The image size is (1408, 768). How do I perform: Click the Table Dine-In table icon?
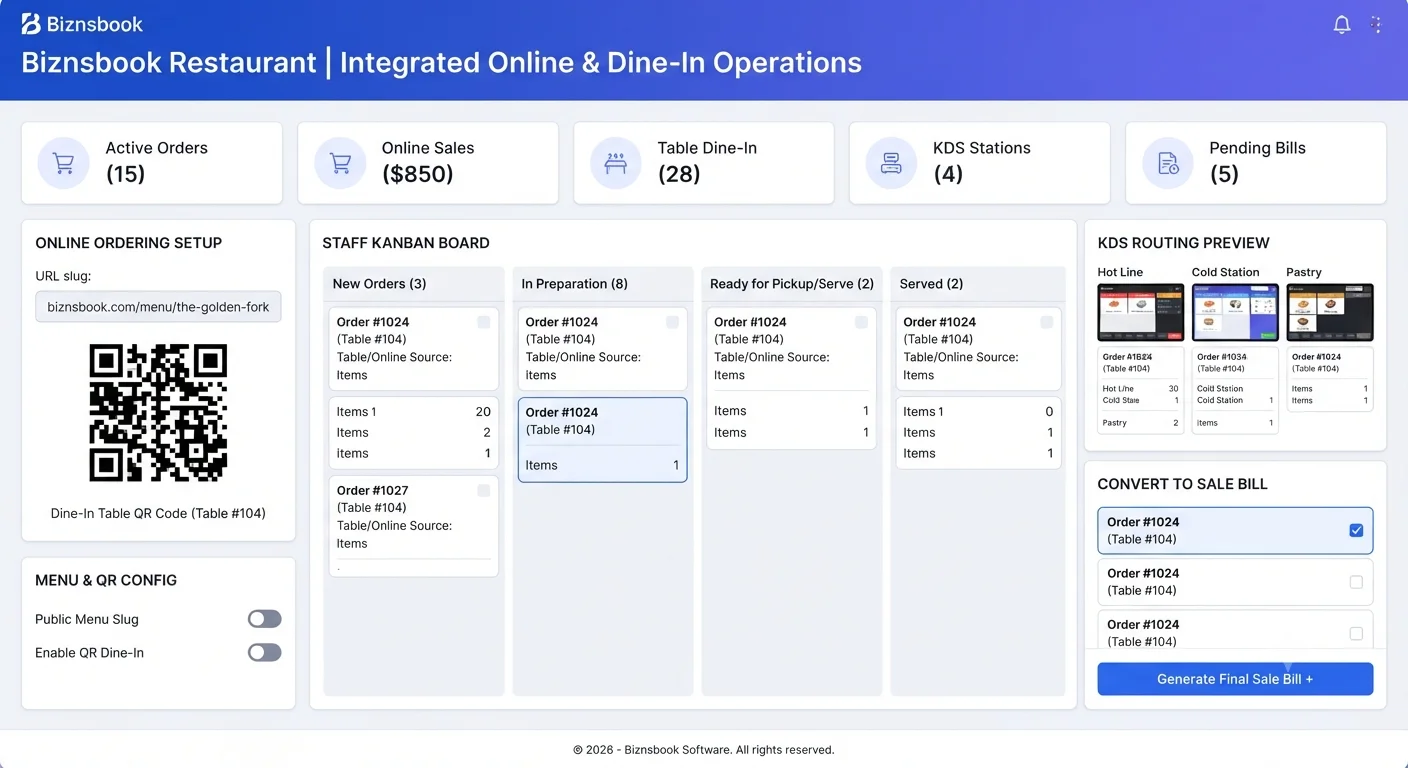(616, 163)
